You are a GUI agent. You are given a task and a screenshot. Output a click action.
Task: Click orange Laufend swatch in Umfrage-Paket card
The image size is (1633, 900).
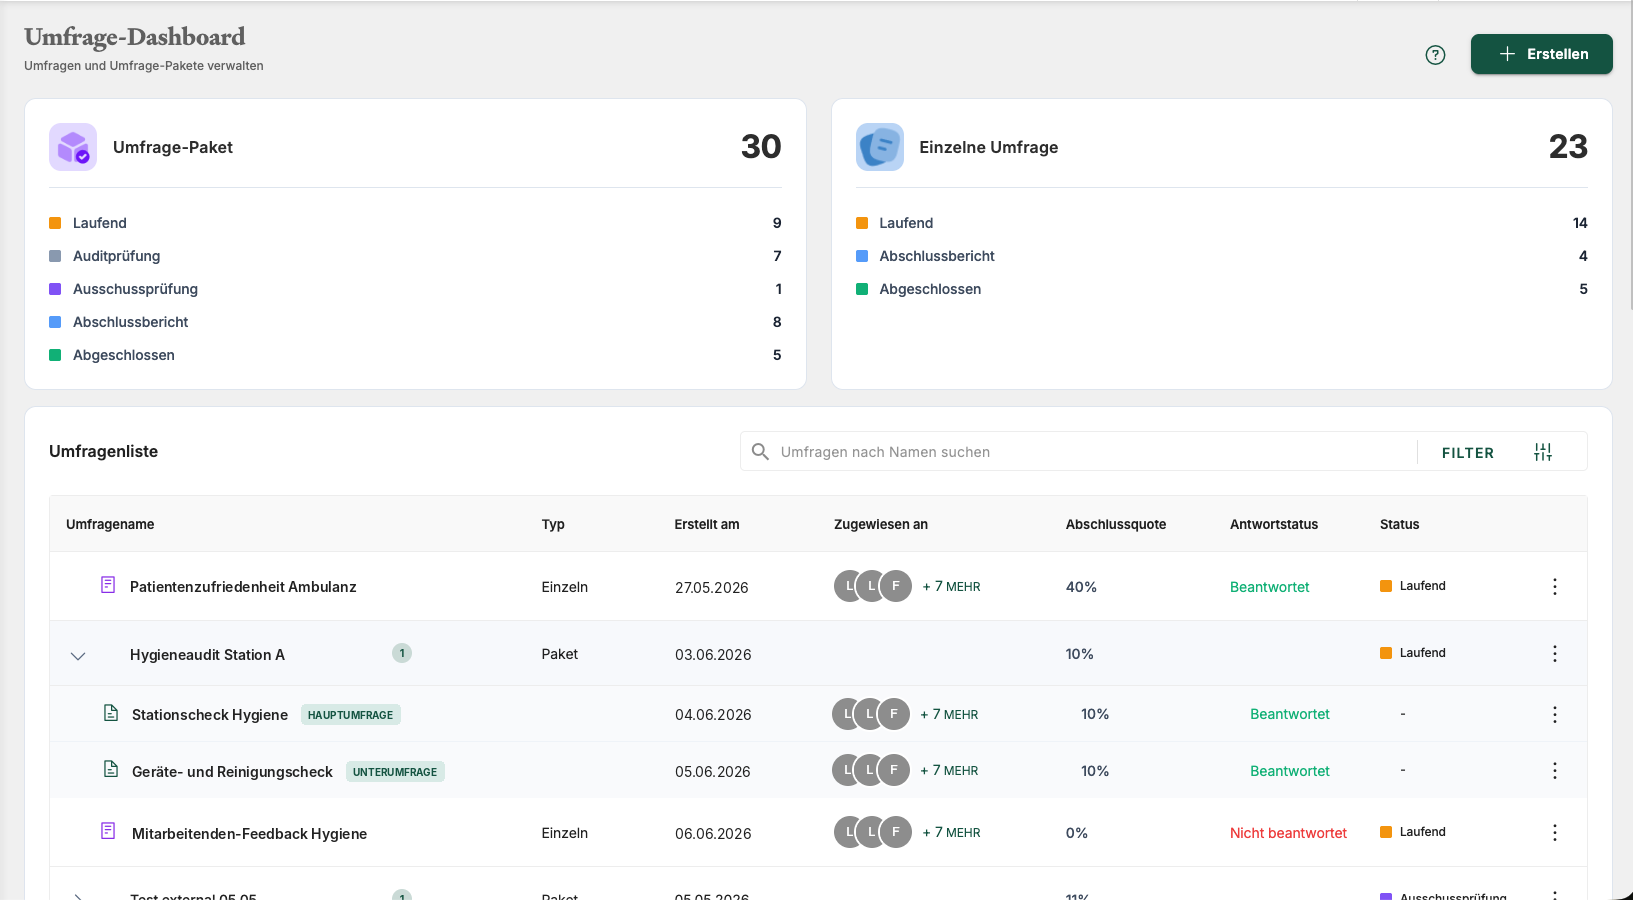(x=55, y=223)
